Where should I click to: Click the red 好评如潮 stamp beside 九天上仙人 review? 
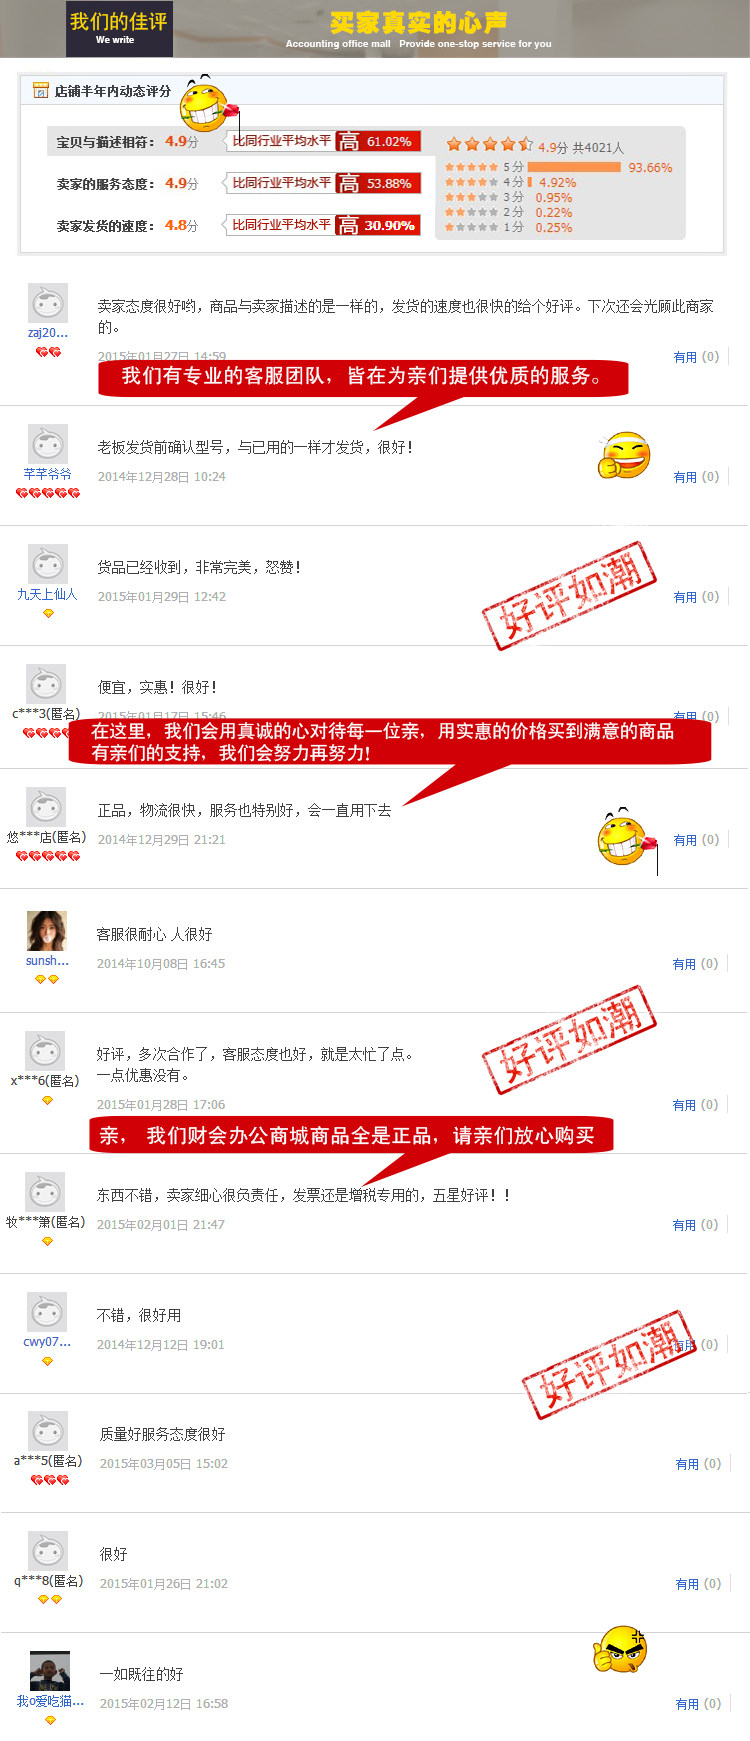pyautogui.click(x=569, y=596)
